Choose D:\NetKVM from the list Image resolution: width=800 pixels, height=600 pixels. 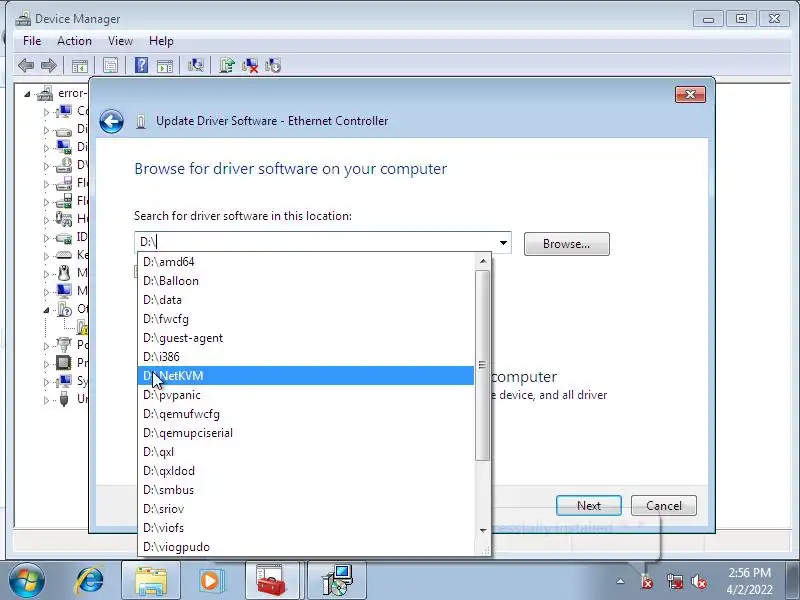click(306, 376)
